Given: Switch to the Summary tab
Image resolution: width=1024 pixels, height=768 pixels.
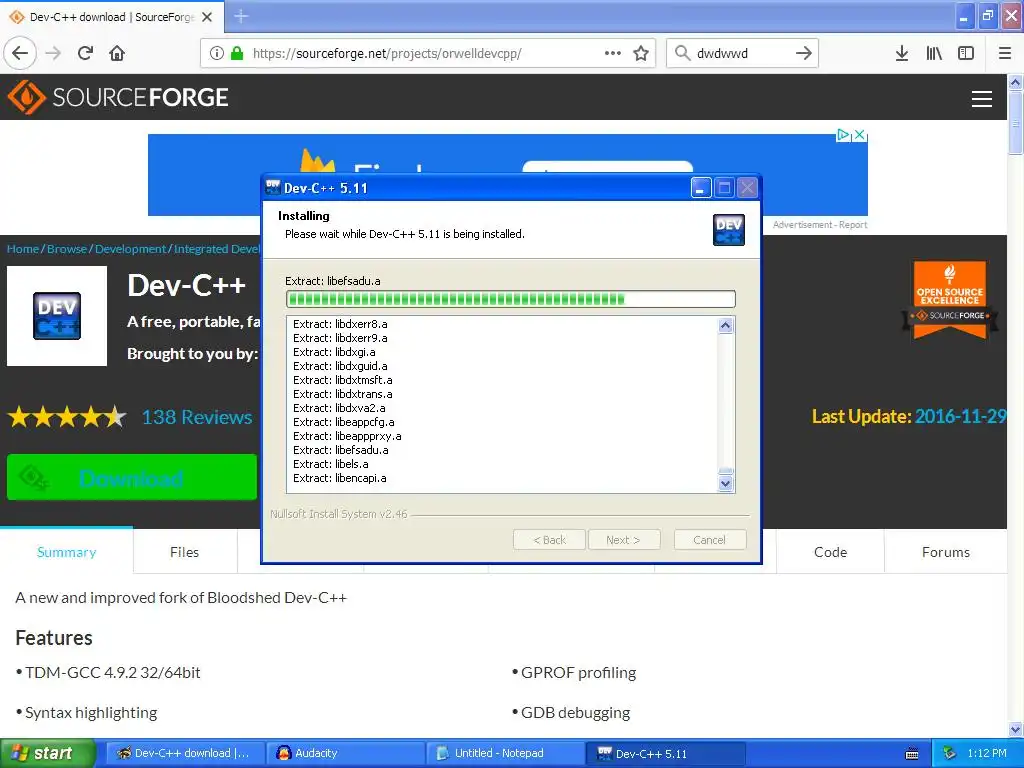Looking at the screenshot, I should pyautogui.click(x=67, y=552).
